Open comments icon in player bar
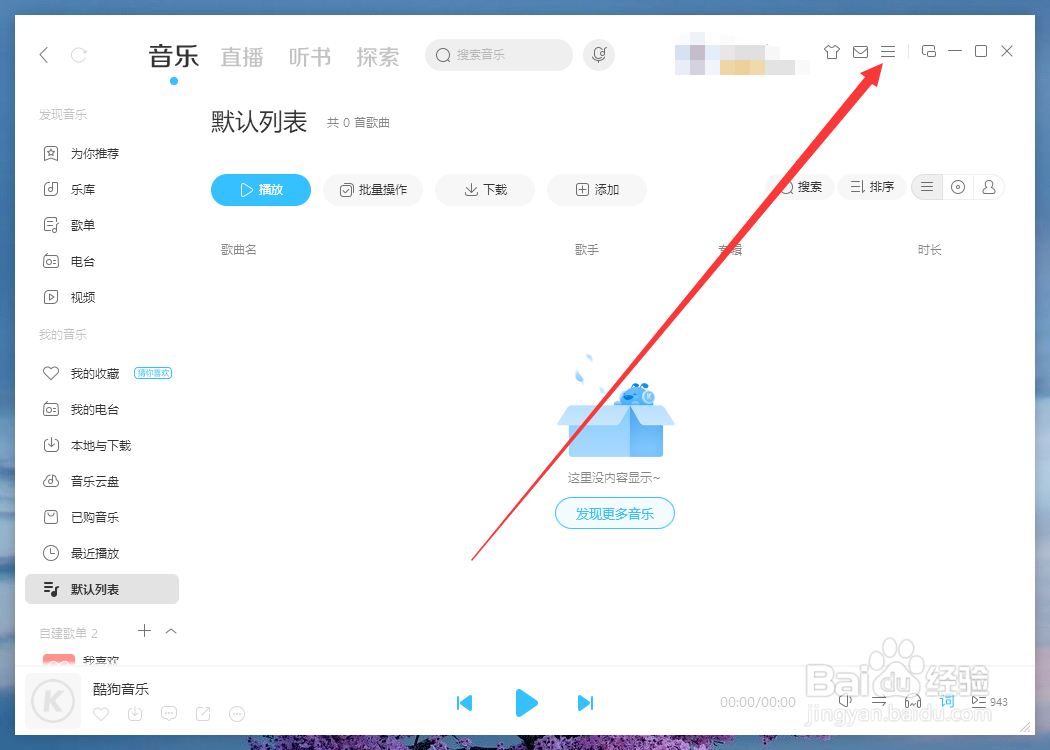 [x=169, y=714]
